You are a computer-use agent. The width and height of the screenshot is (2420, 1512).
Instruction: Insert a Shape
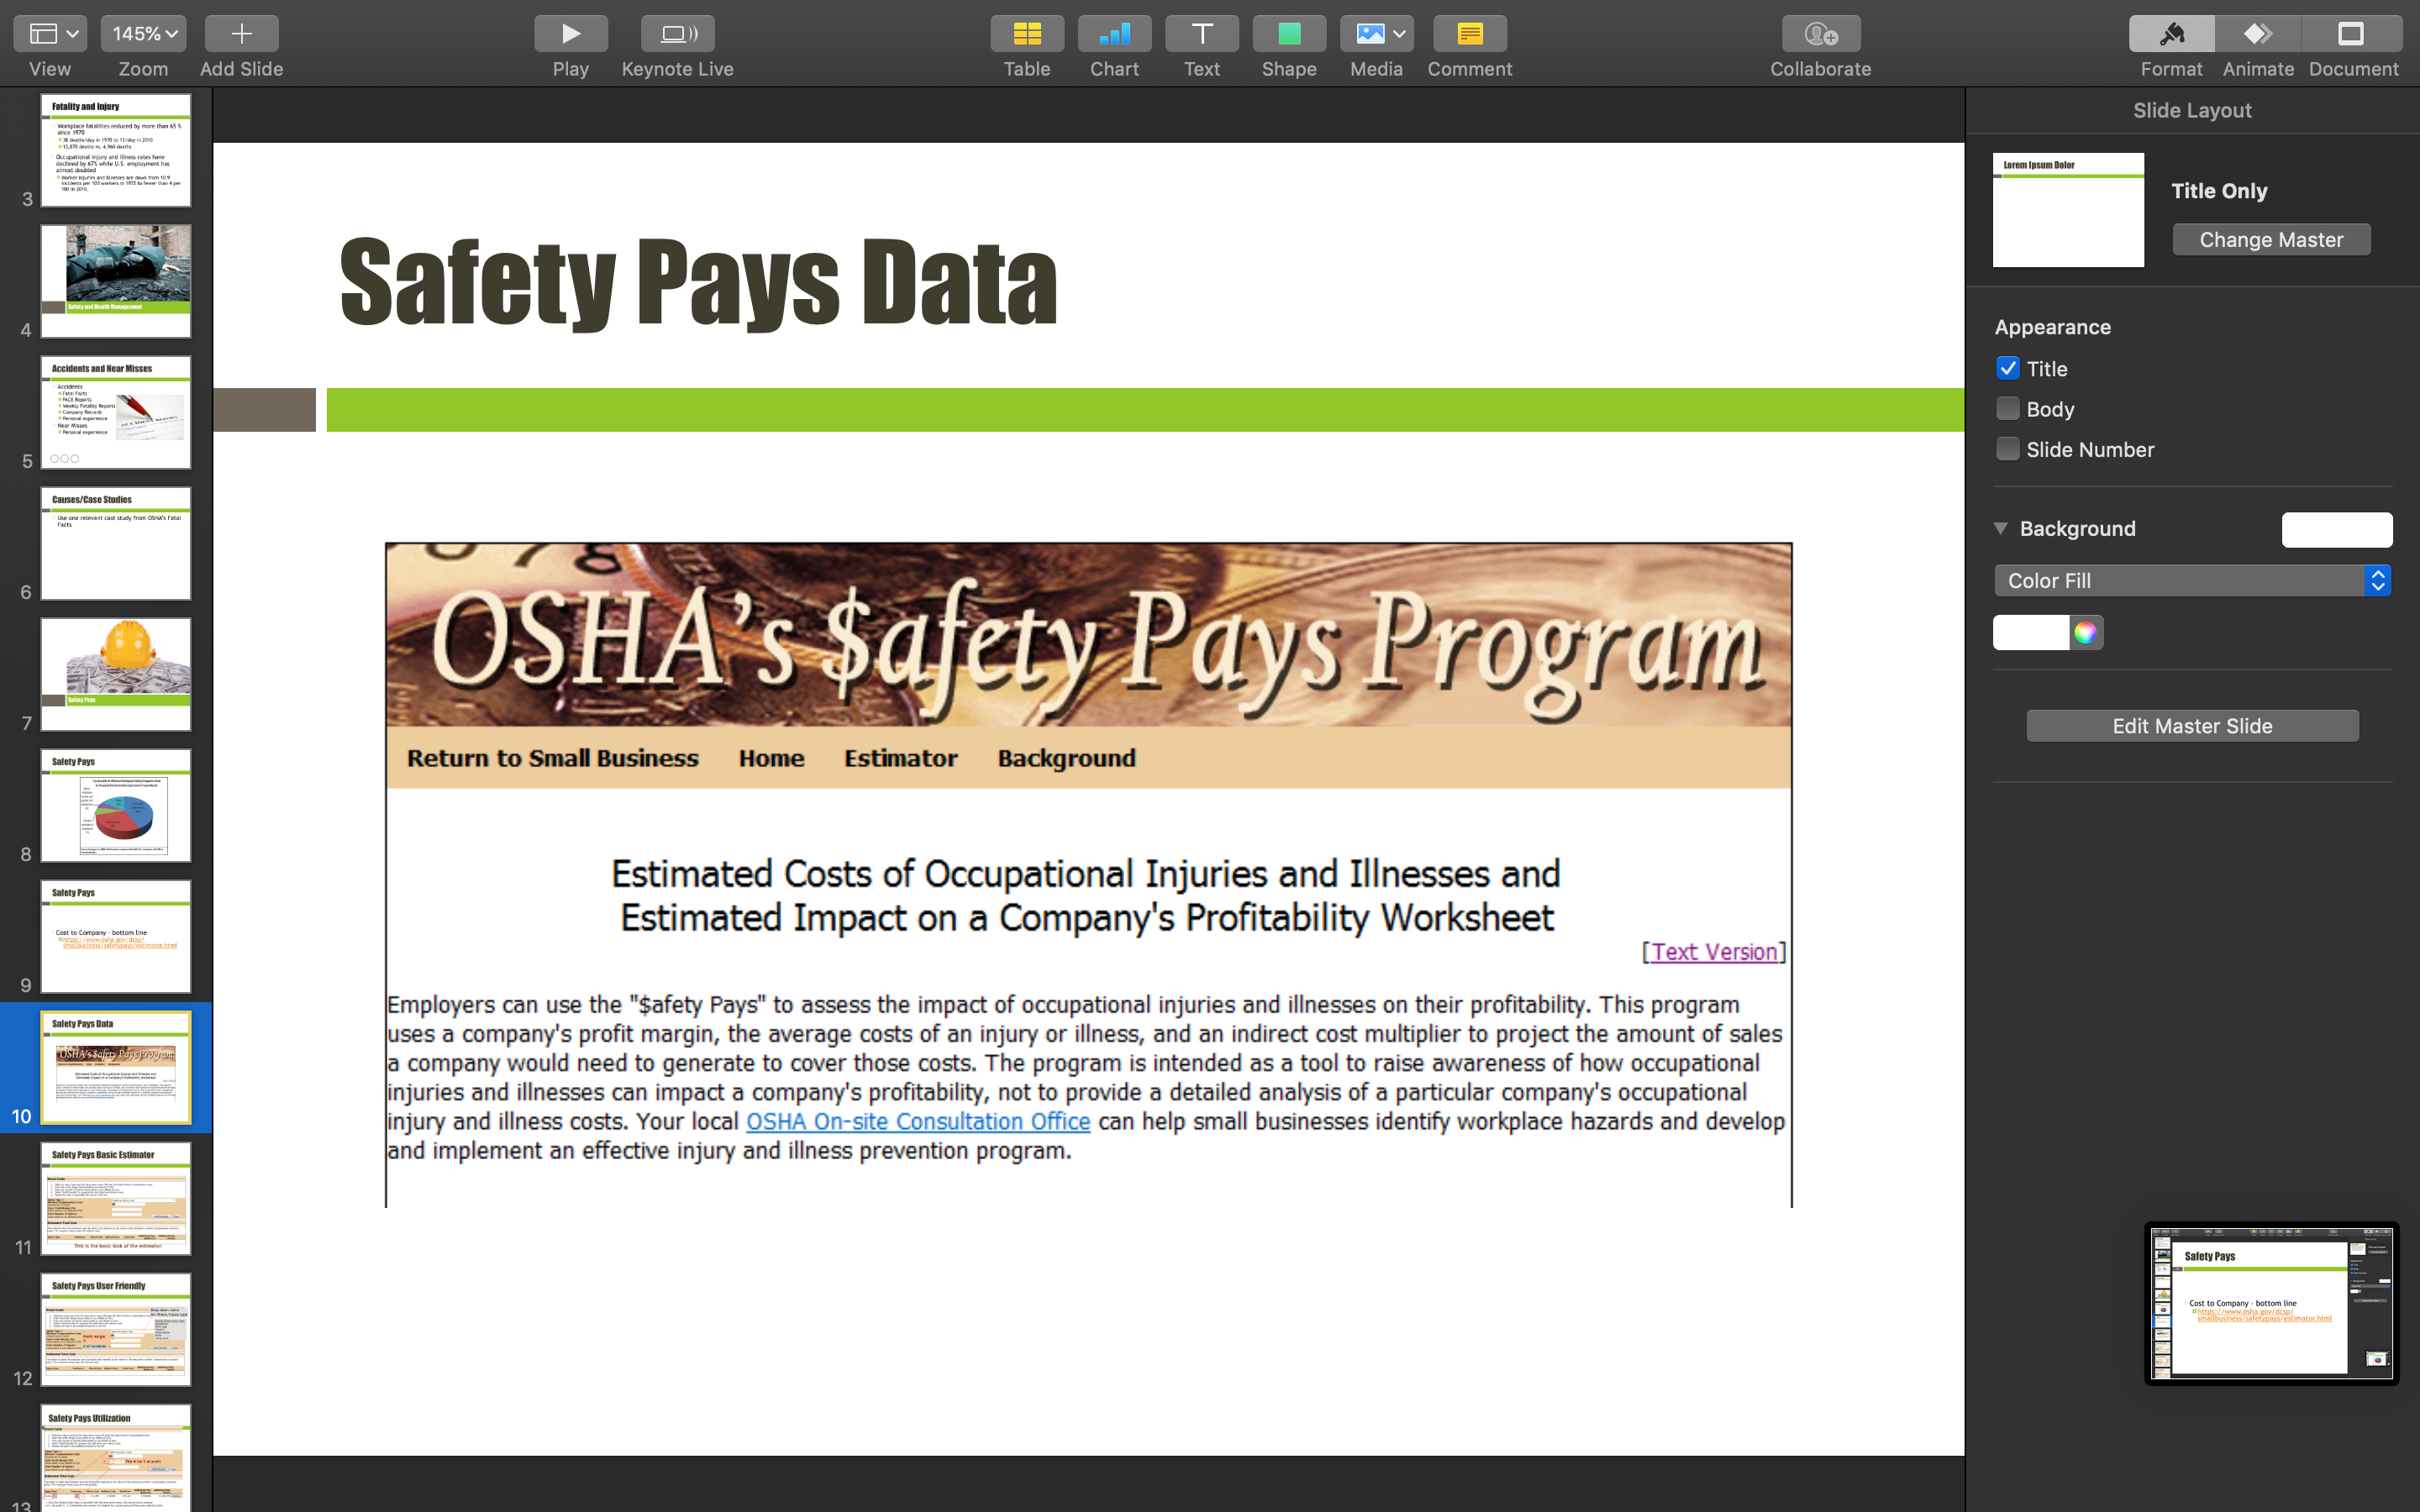pos(1289,34)
